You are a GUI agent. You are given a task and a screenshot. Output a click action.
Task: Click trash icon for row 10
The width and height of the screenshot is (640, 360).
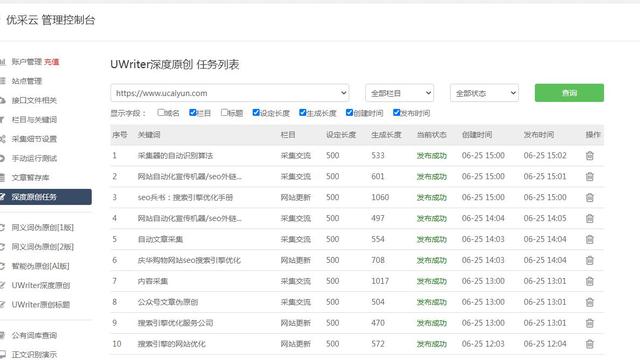(589, 344)
